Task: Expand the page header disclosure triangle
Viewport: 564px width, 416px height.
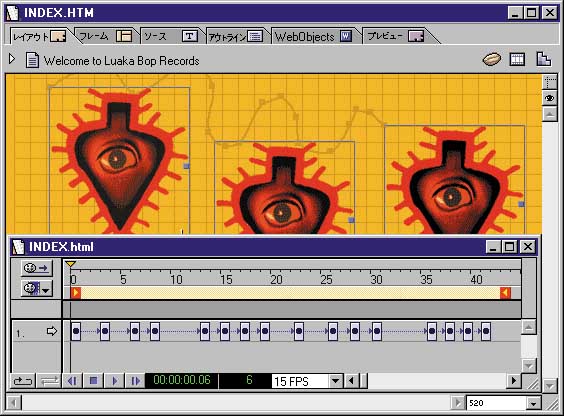Action: coord(12,59)
